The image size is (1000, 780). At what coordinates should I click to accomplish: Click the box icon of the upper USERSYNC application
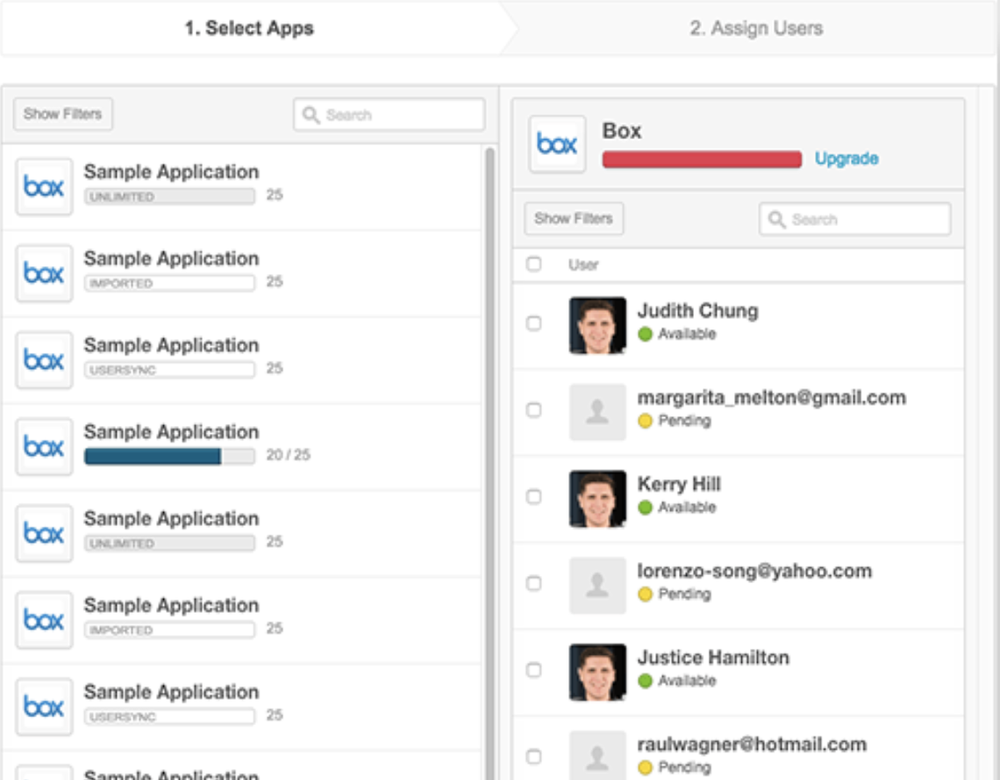click(44, 360)
